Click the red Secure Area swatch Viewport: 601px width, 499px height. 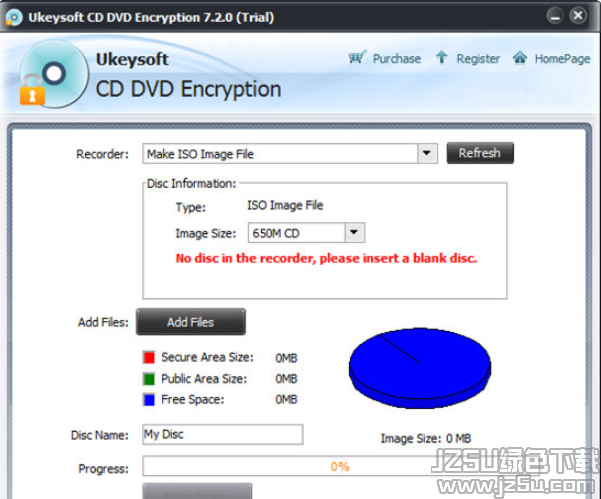(x=149, y=357)
